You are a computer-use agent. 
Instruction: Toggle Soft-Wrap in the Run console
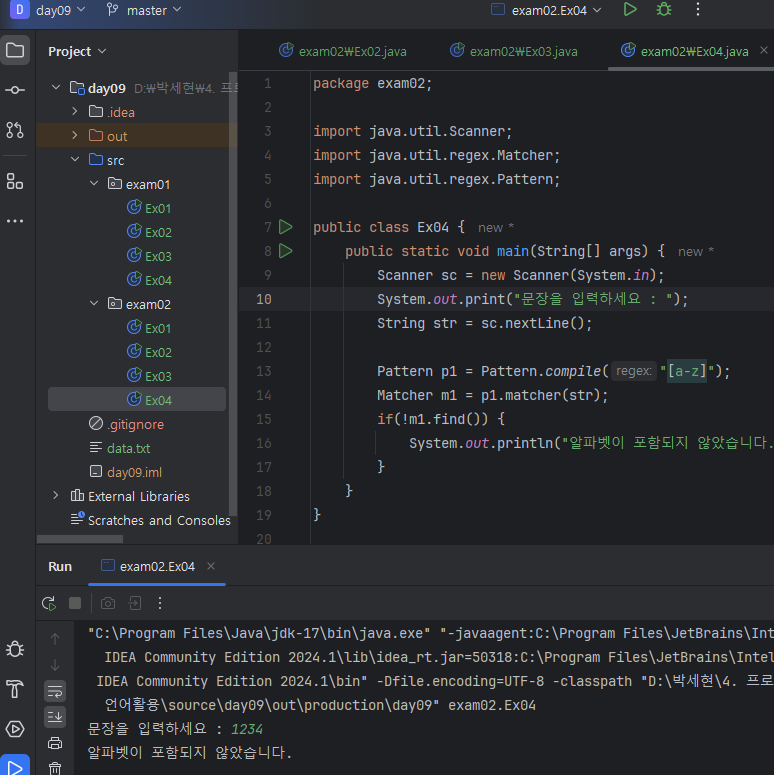pyautogui.click(x=55, y=690)
